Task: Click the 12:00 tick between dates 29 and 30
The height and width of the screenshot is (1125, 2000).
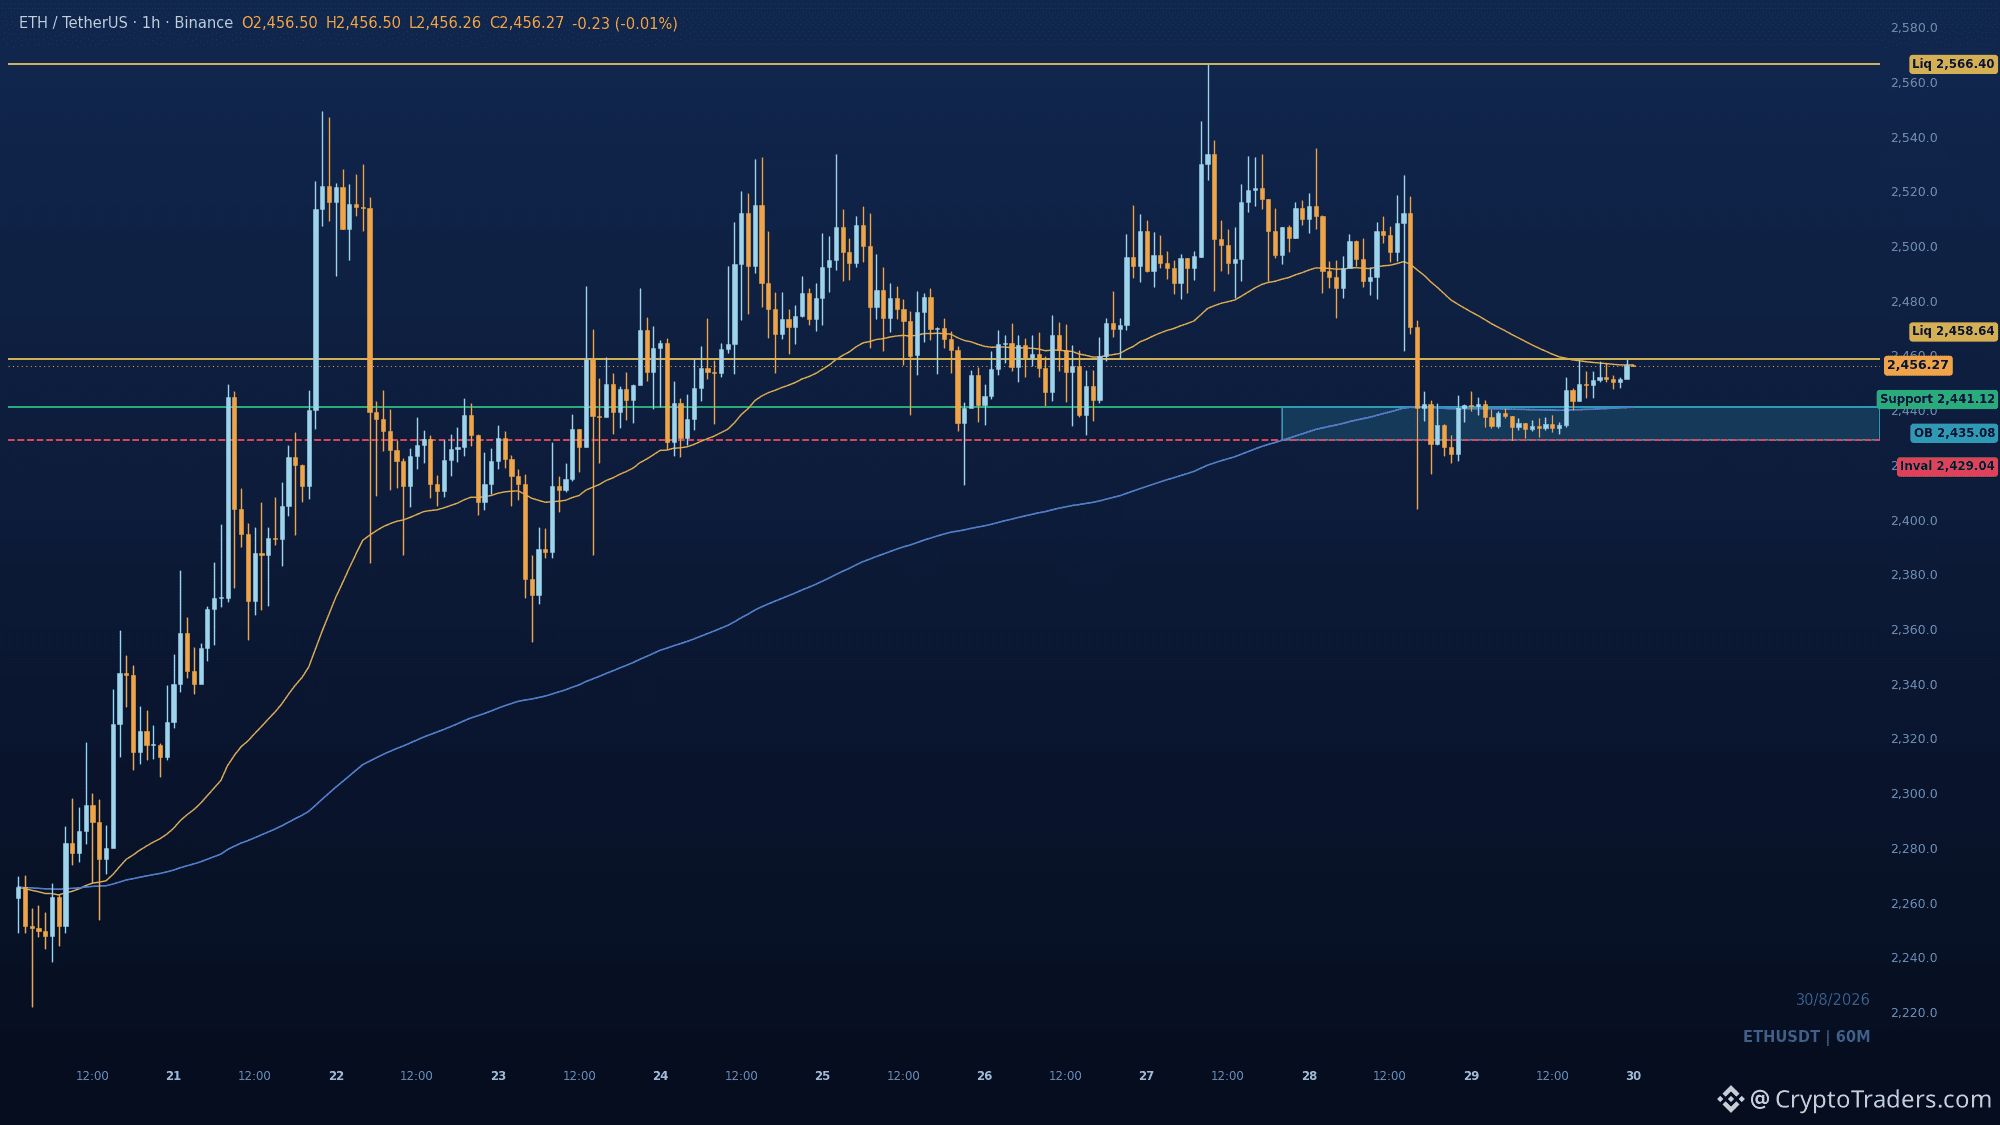Action: pos(1552,1076)
